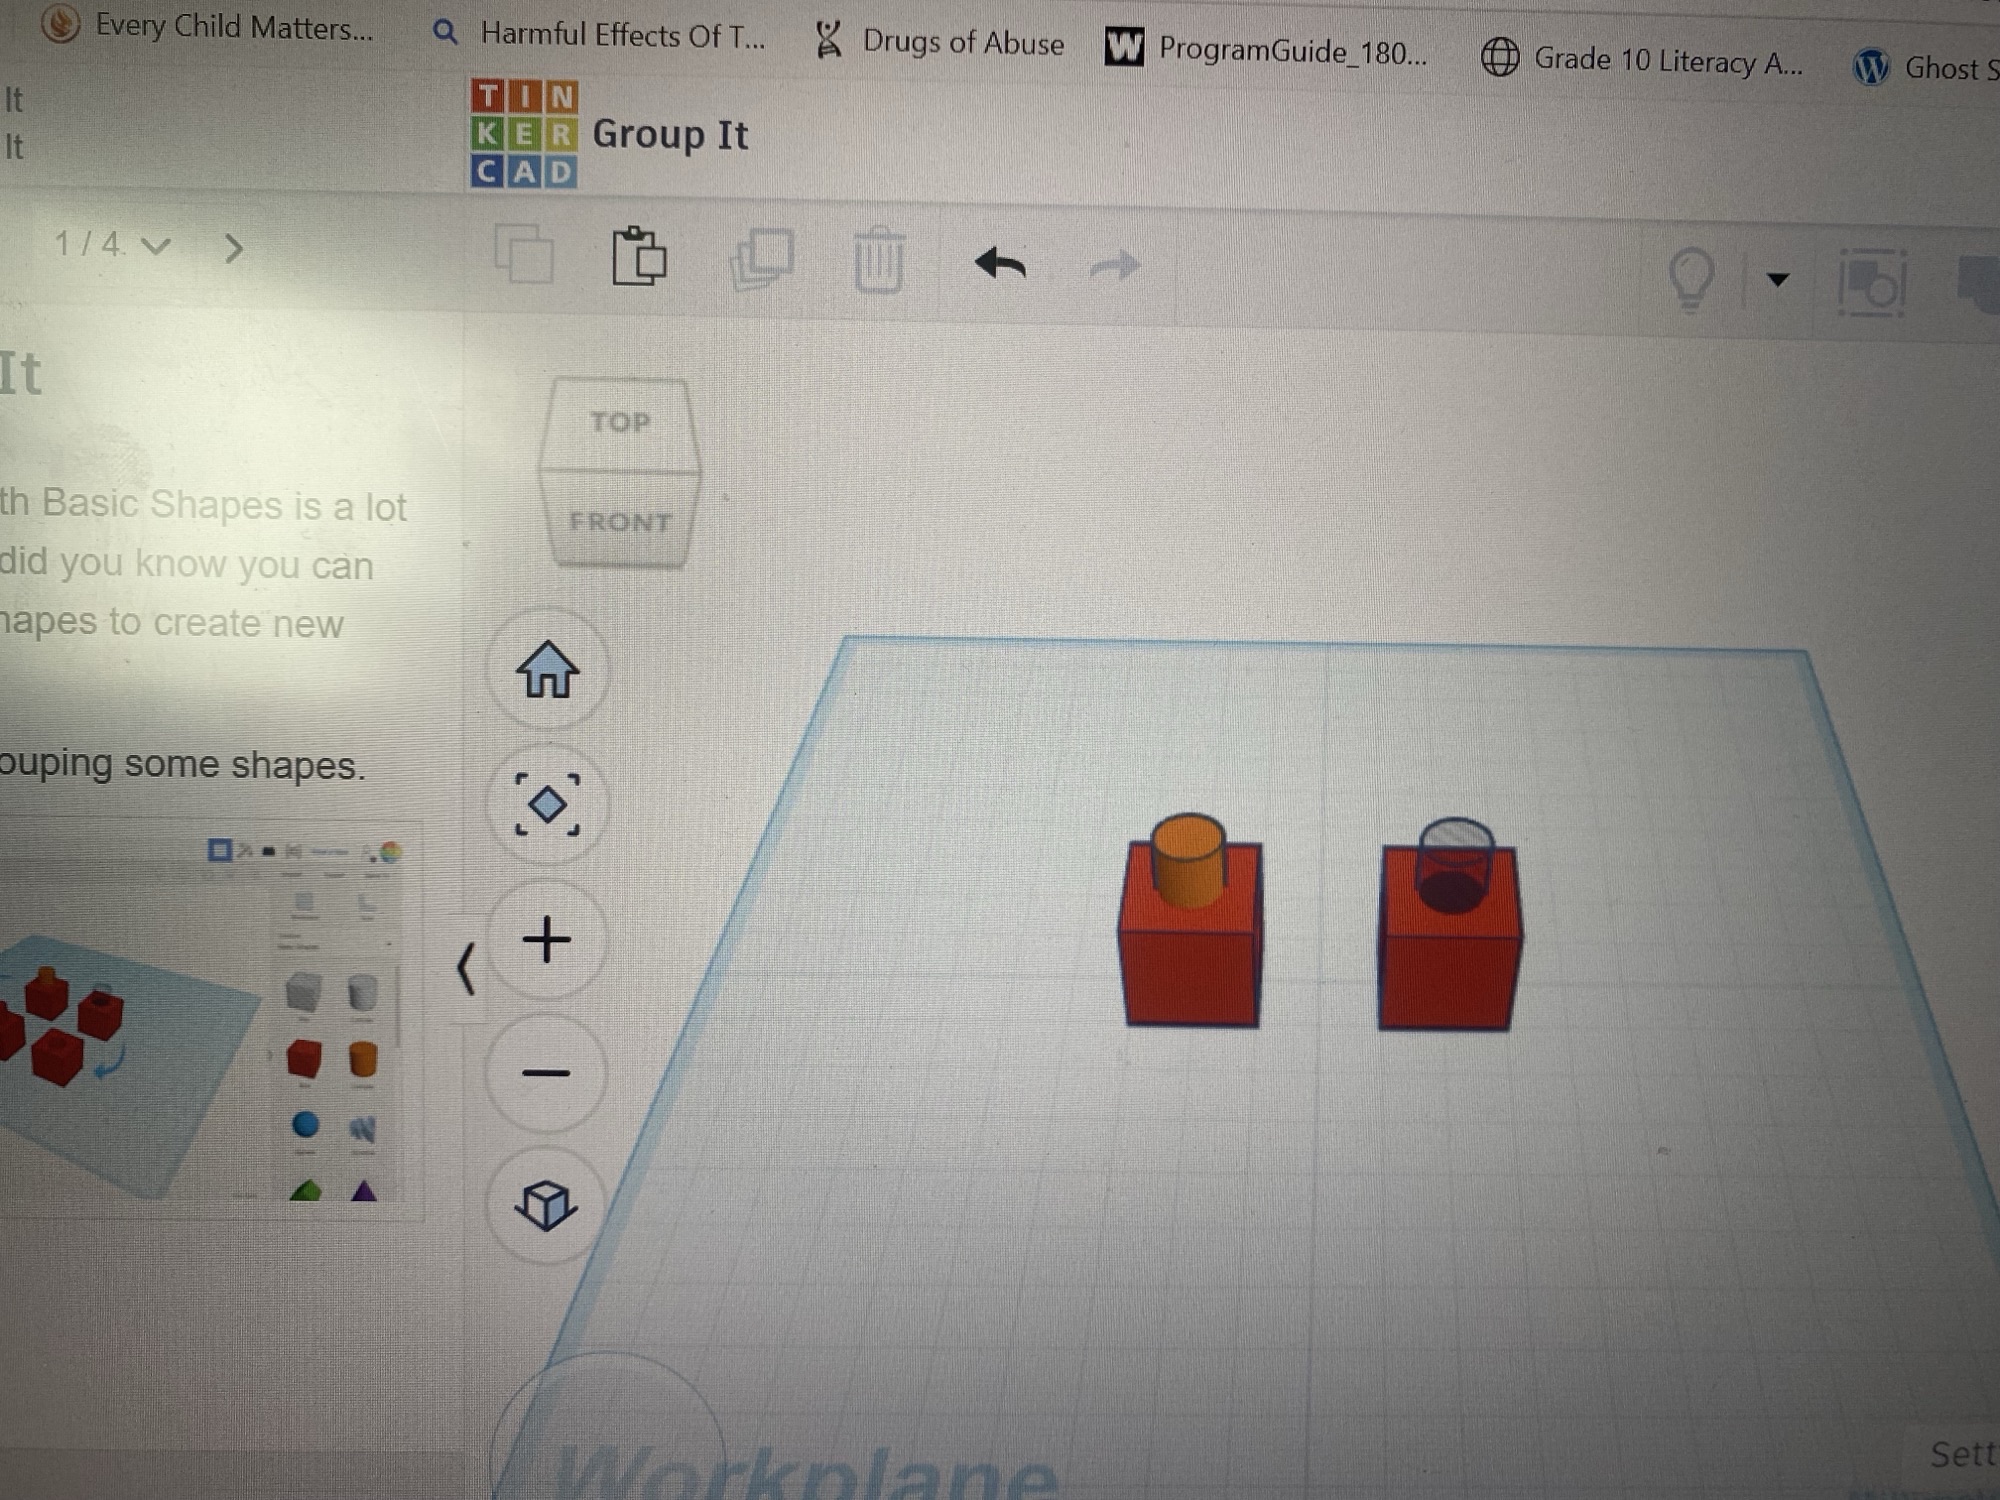Screen dimensions: 2000x1500
Task: Click the Copy toolbar icon
Action: (524, 254)
